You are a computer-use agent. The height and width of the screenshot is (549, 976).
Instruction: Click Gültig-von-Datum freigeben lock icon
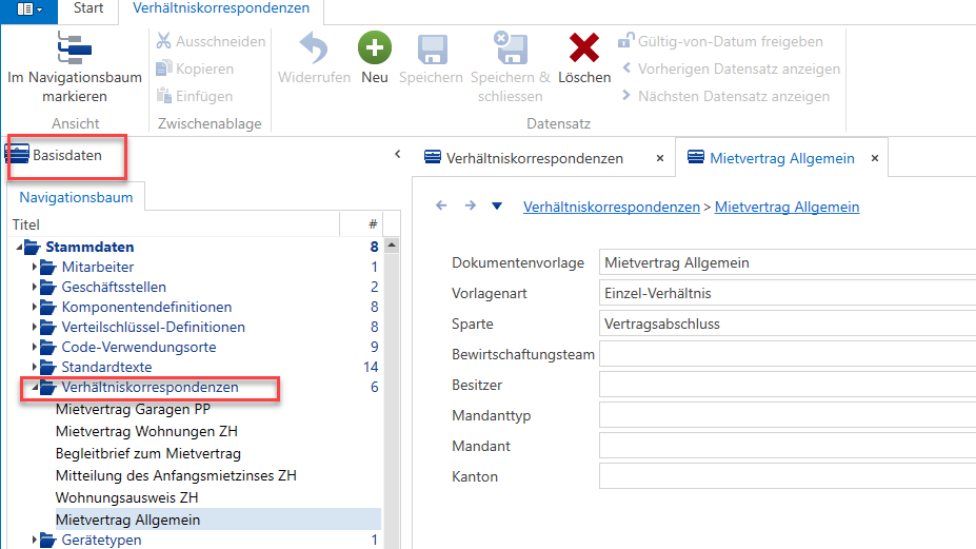pos(626,40)
